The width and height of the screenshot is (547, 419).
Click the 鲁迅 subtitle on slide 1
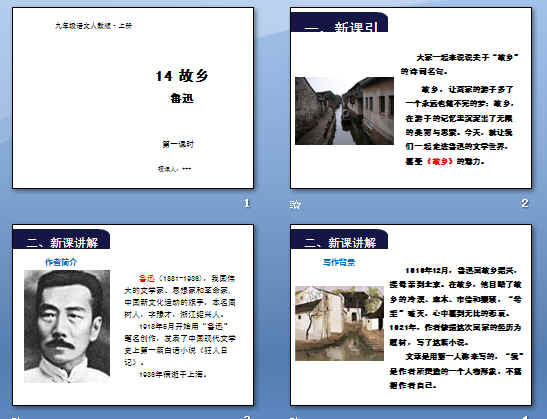coord(182,98)
